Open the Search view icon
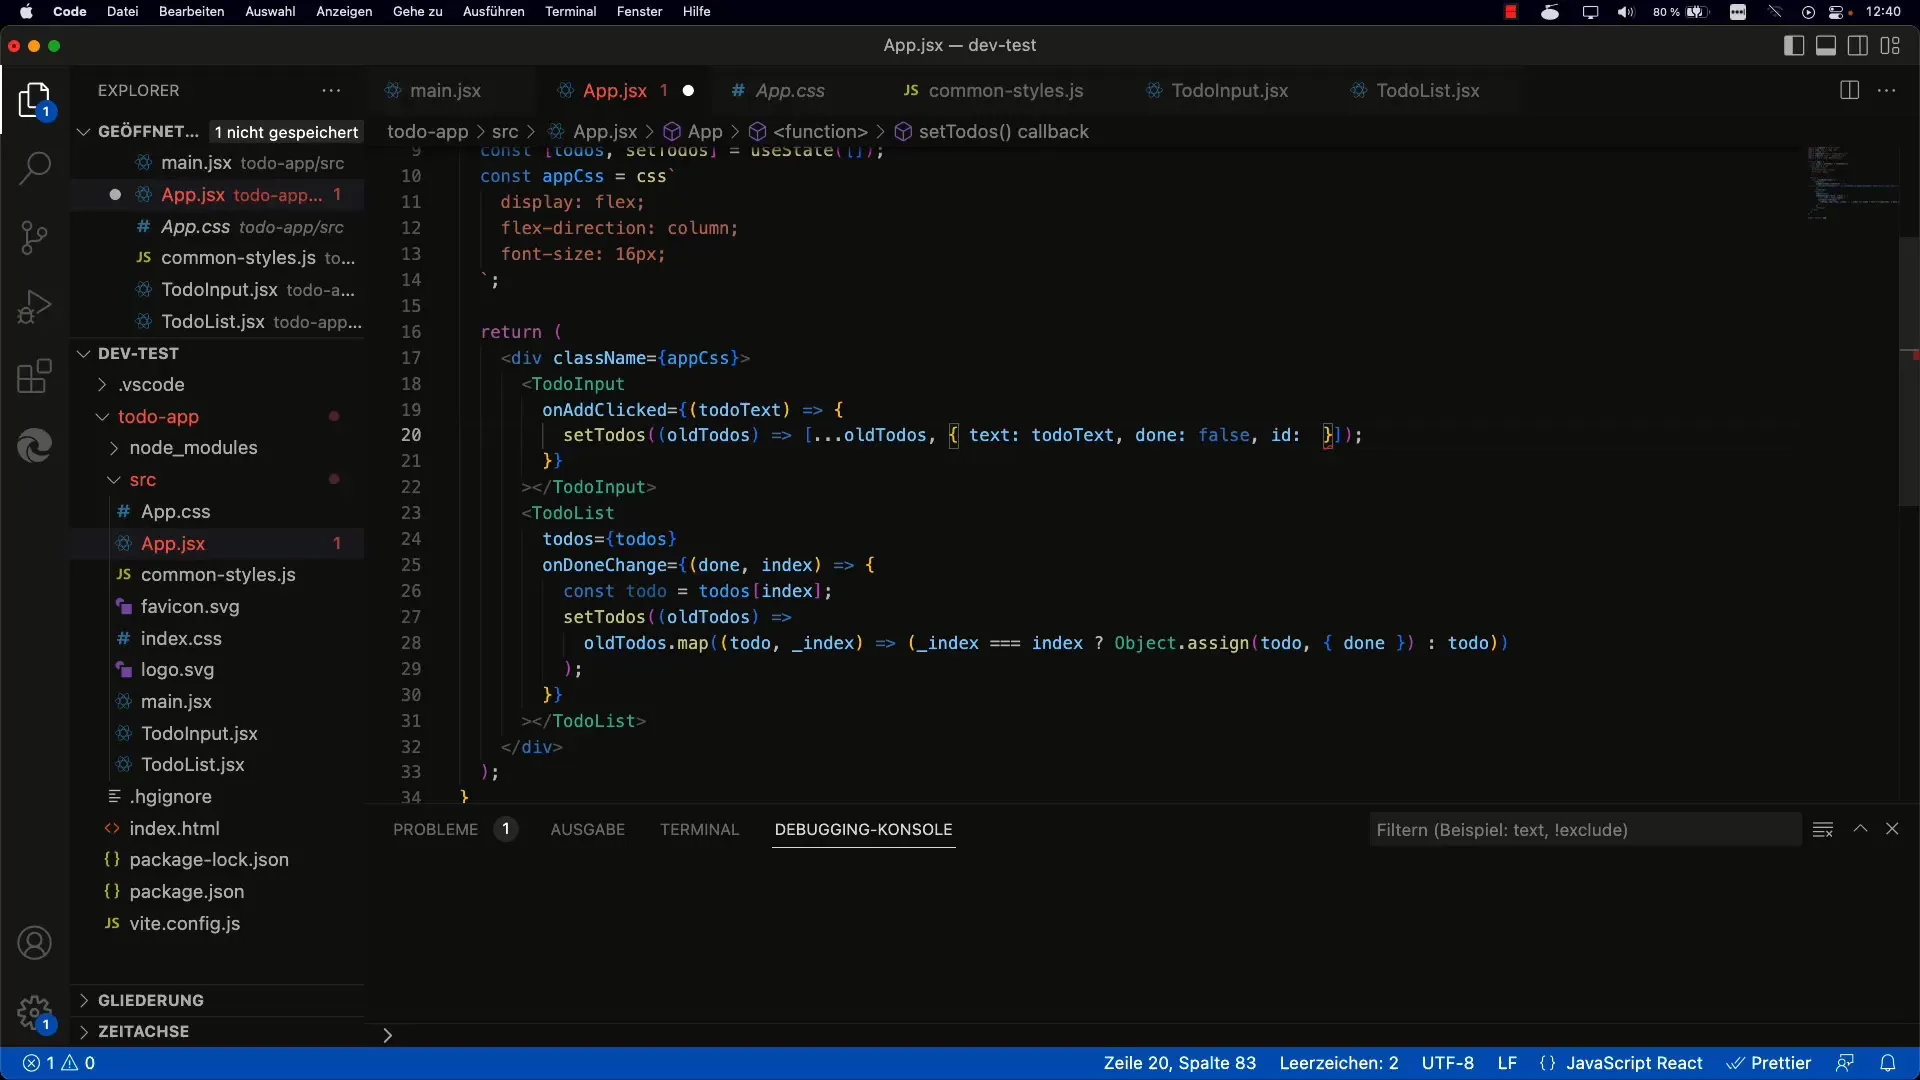This screenshot has height=1080, width=1920. [x=34, y=167]
